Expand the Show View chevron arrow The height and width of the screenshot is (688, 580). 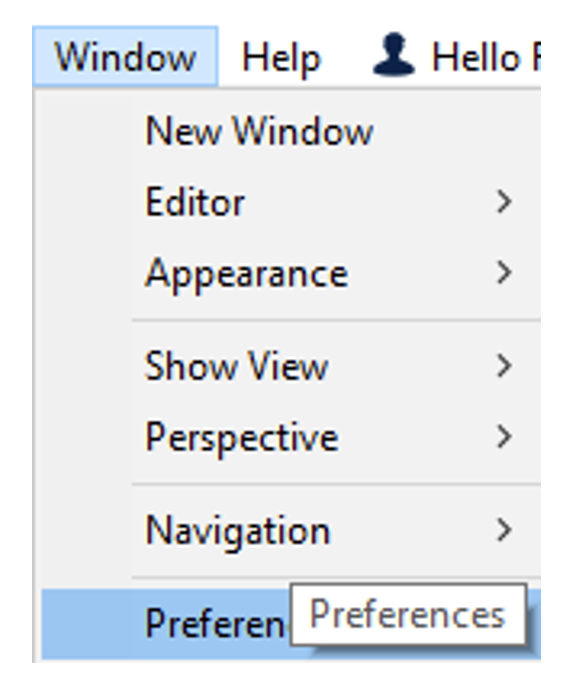tap(505, 366)
